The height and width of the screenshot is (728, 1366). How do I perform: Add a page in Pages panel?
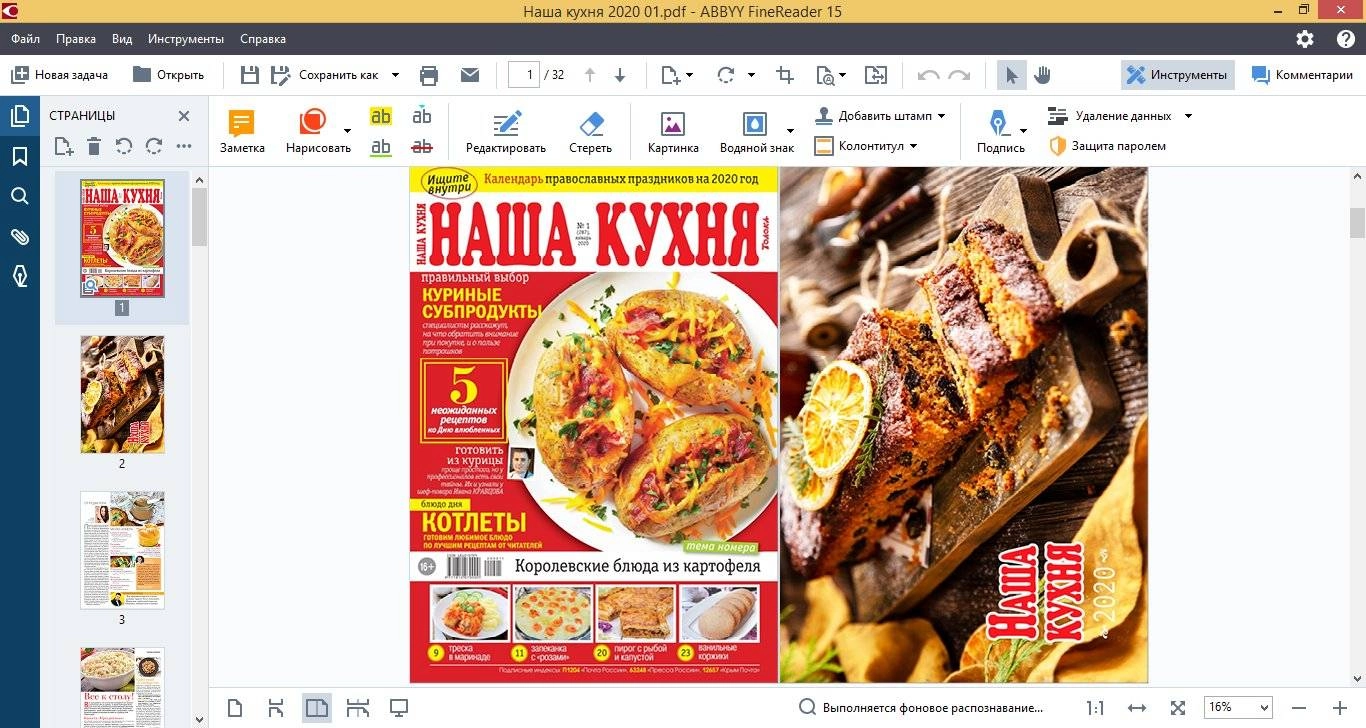click(x=64, y=147)
